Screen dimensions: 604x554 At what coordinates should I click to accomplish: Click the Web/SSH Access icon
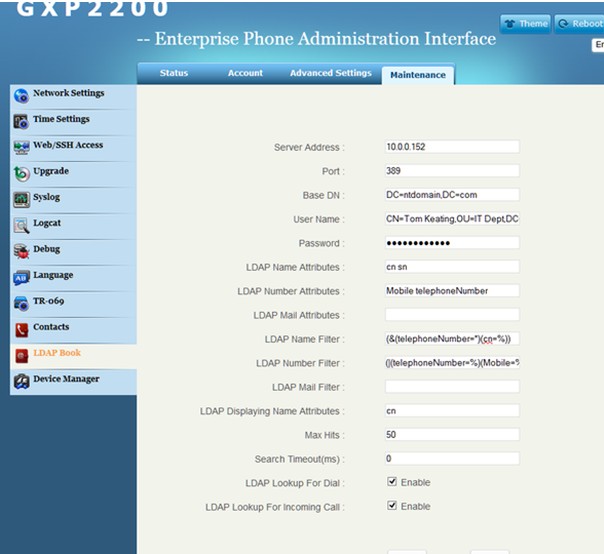click(x=22, y=148)
